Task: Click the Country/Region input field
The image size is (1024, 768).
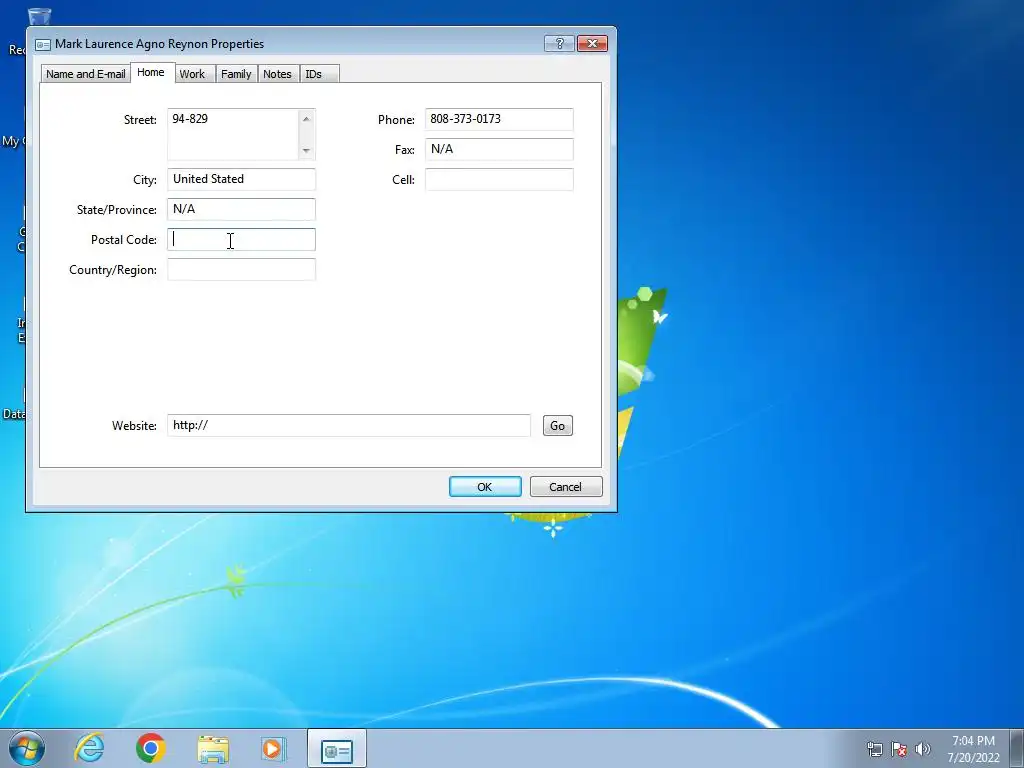Action: coord(241,270)
